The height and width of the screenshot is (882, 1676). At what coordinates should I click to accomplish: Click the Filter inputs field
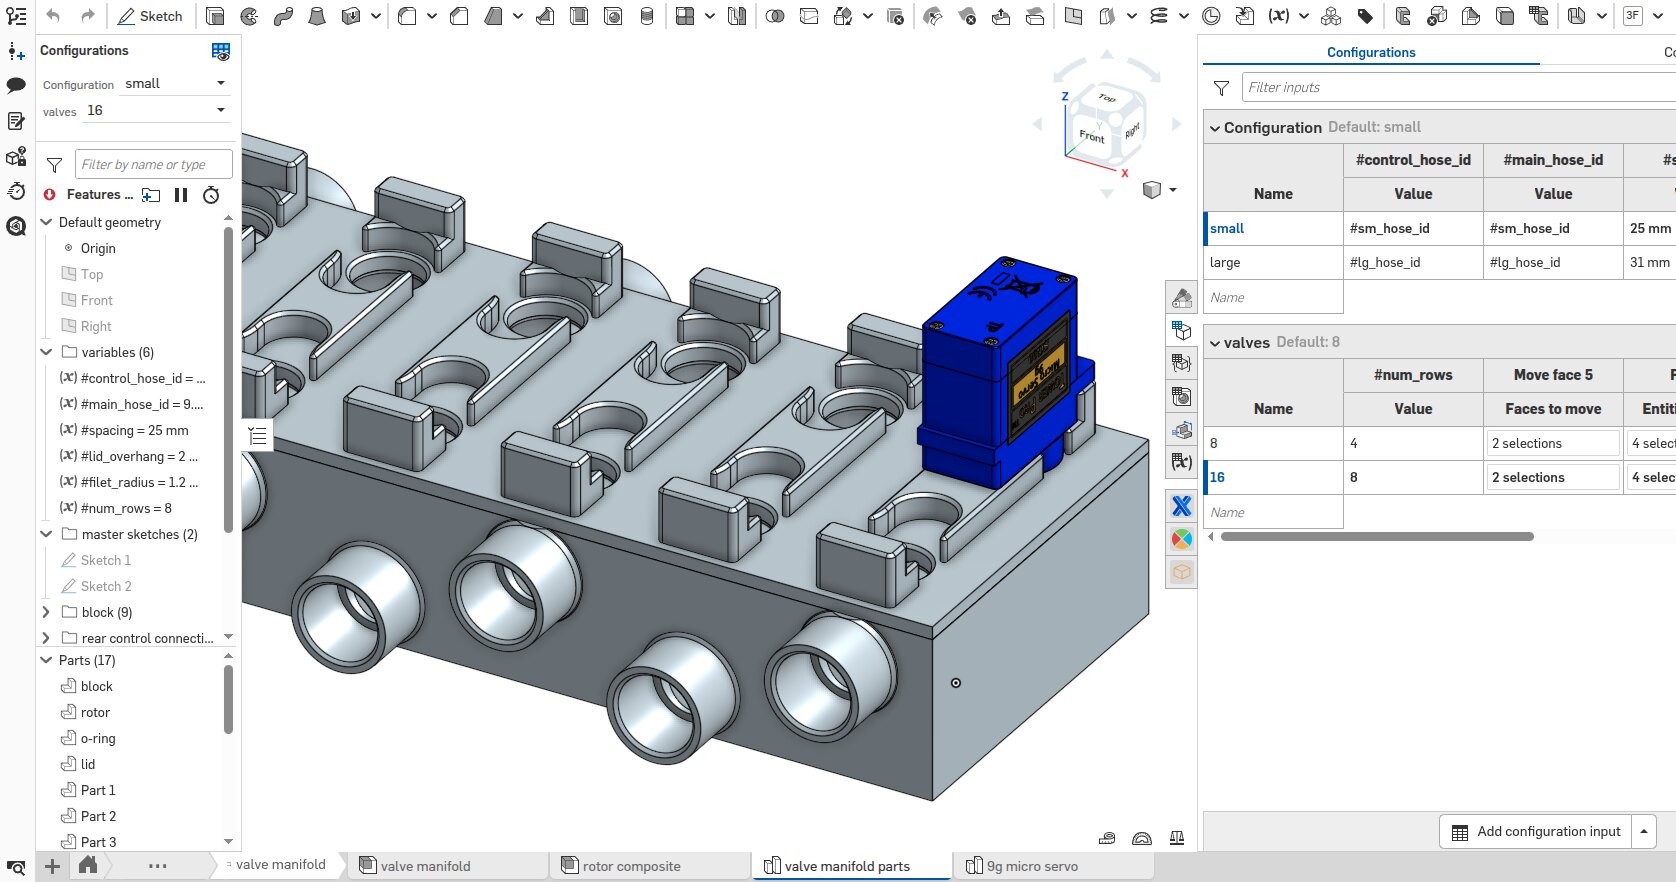click(x=1458, y=87)
